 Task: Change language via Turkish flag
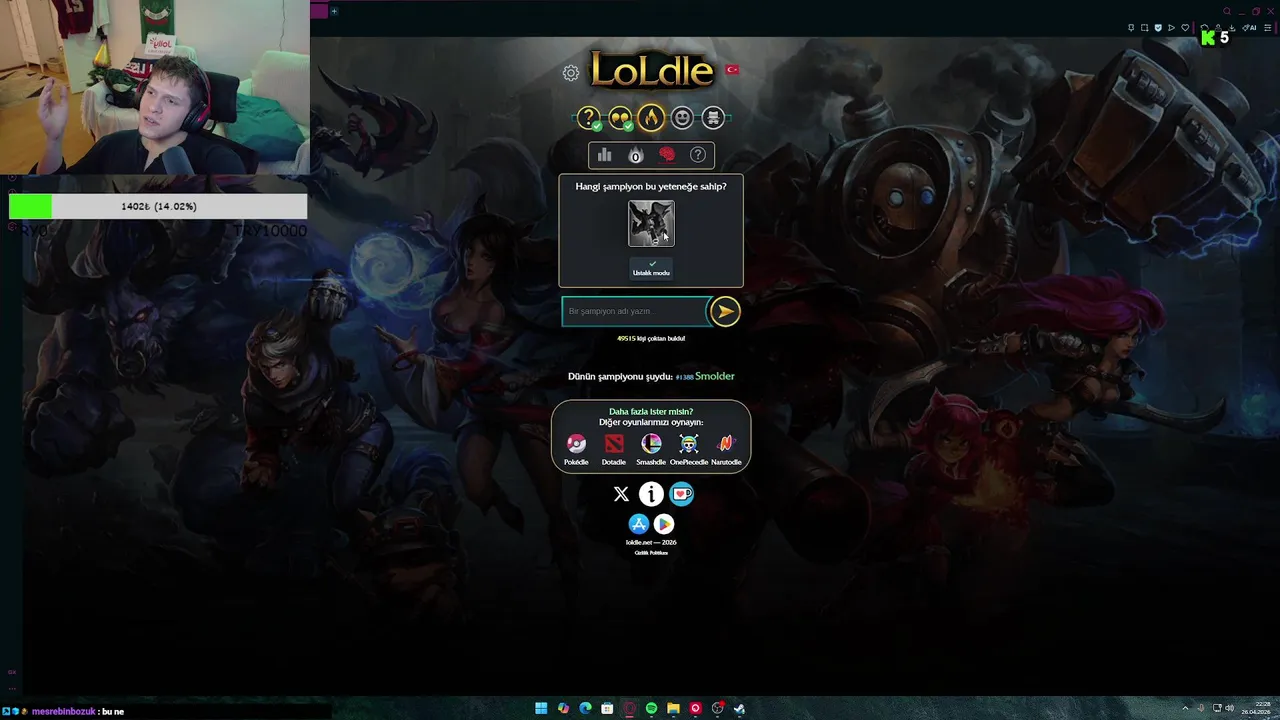tap(732, 69)
